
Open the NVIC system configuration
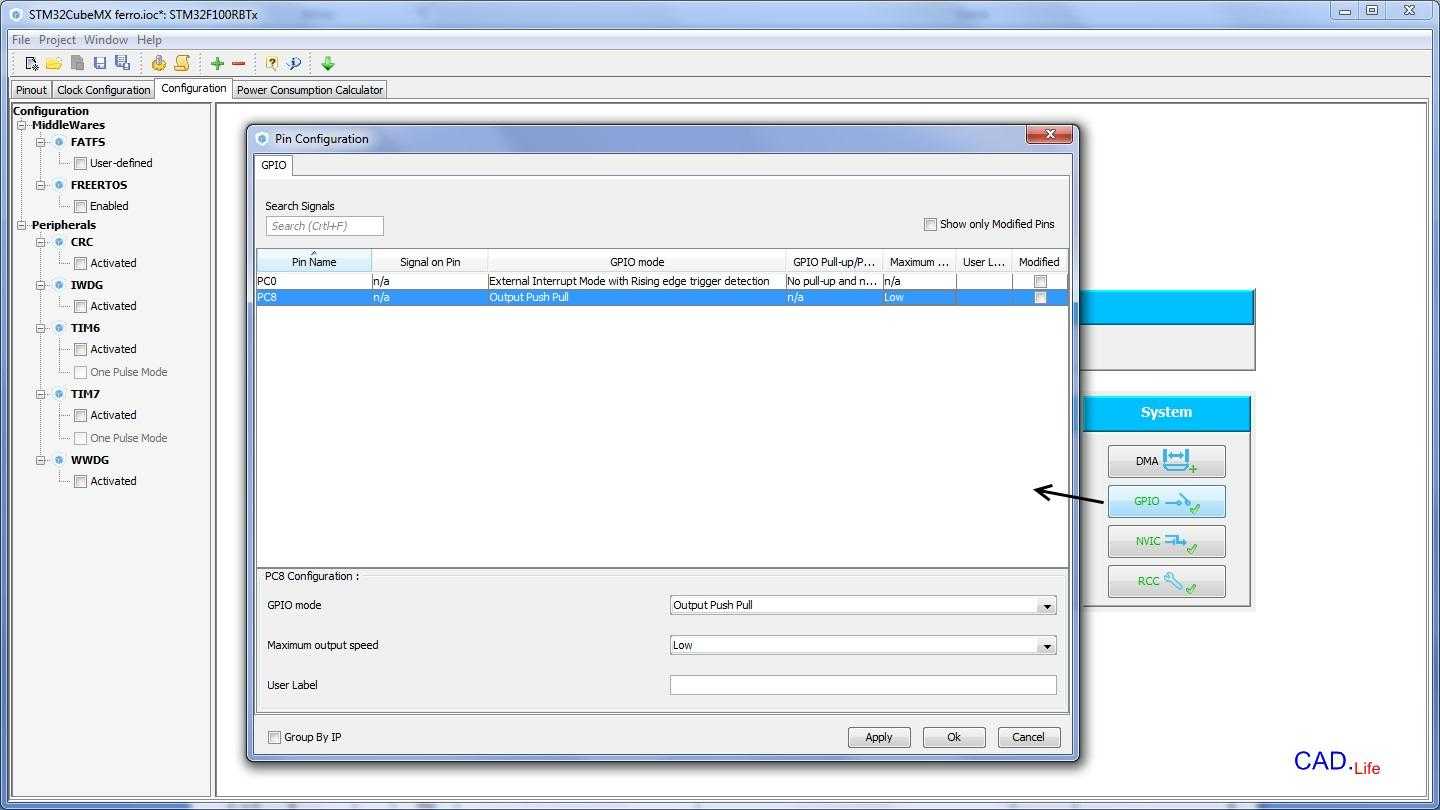click(1166, 541)
